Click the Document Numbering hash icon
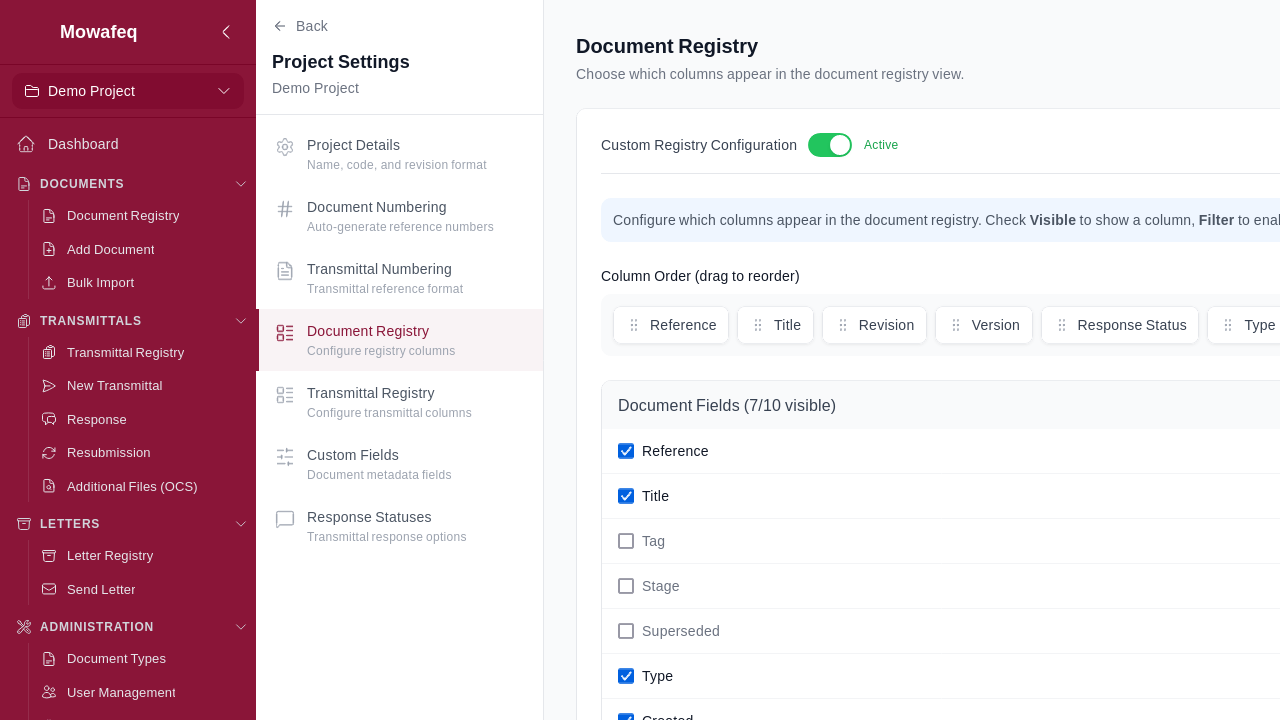The image size is (1280, 720). coord(285,209)
